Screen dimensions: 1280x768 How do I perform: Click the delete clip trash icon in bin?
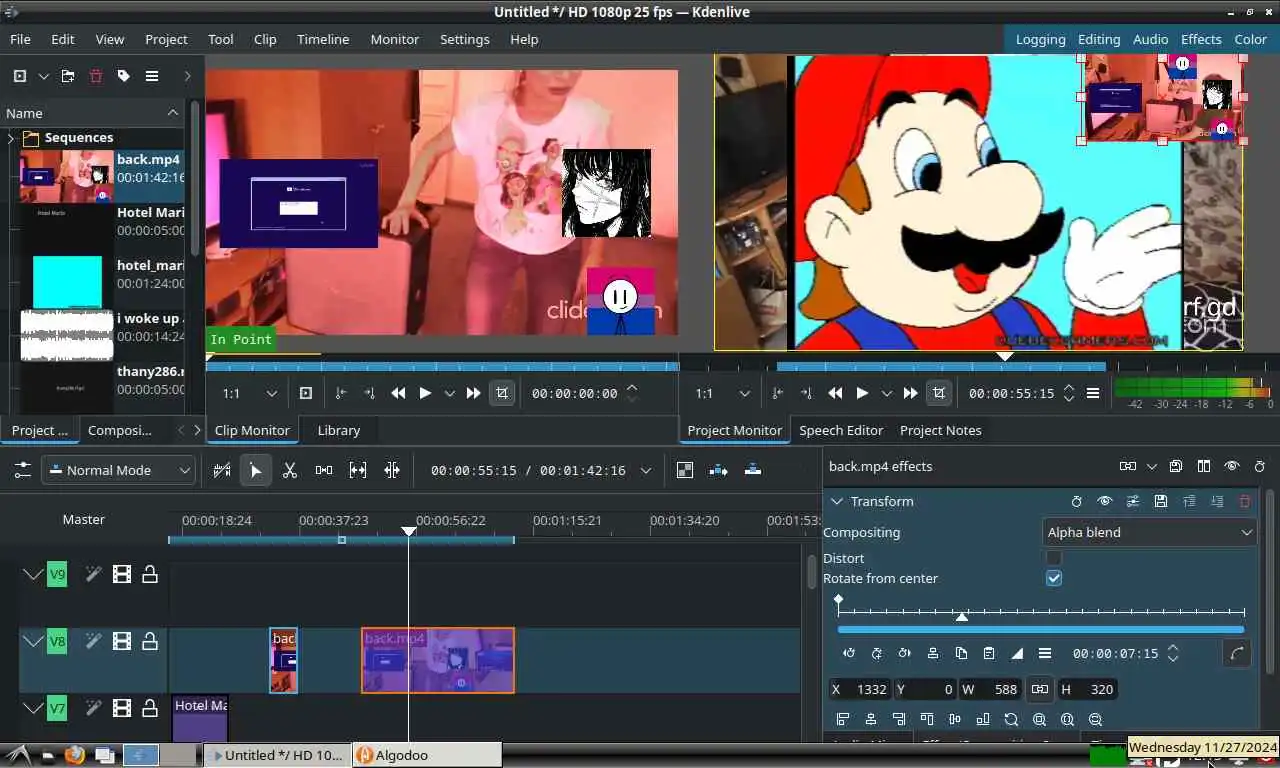[96, 76]
